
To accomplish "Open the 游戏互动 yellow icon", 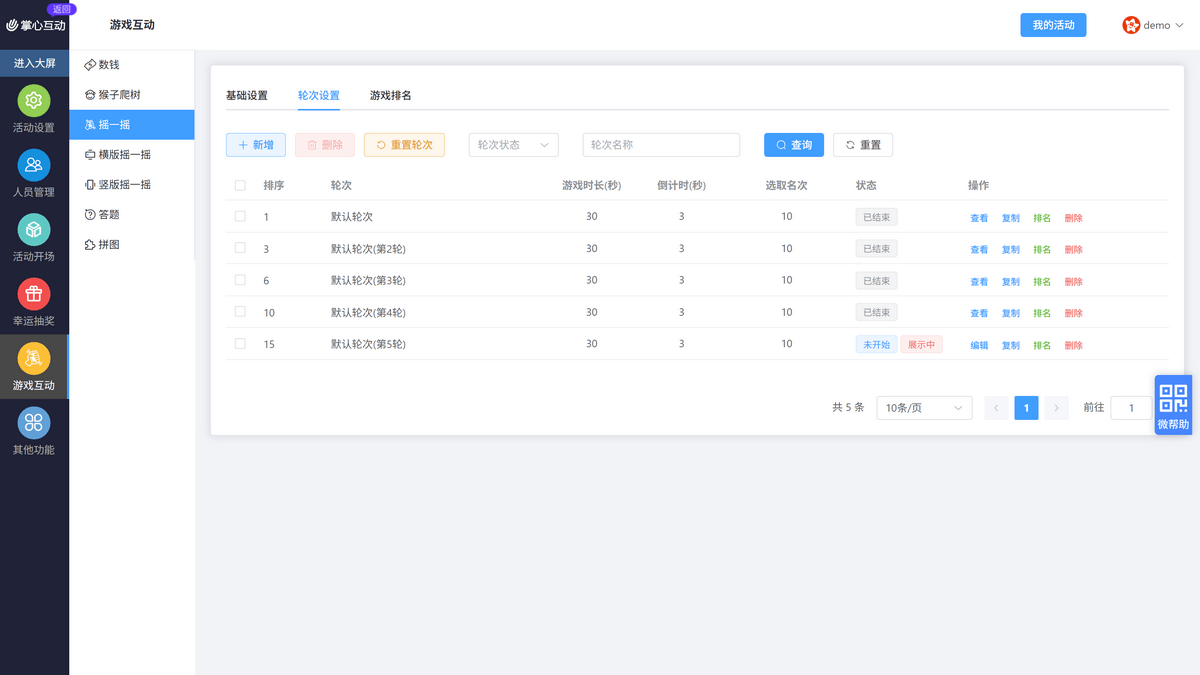I will (x=34, y=358).
